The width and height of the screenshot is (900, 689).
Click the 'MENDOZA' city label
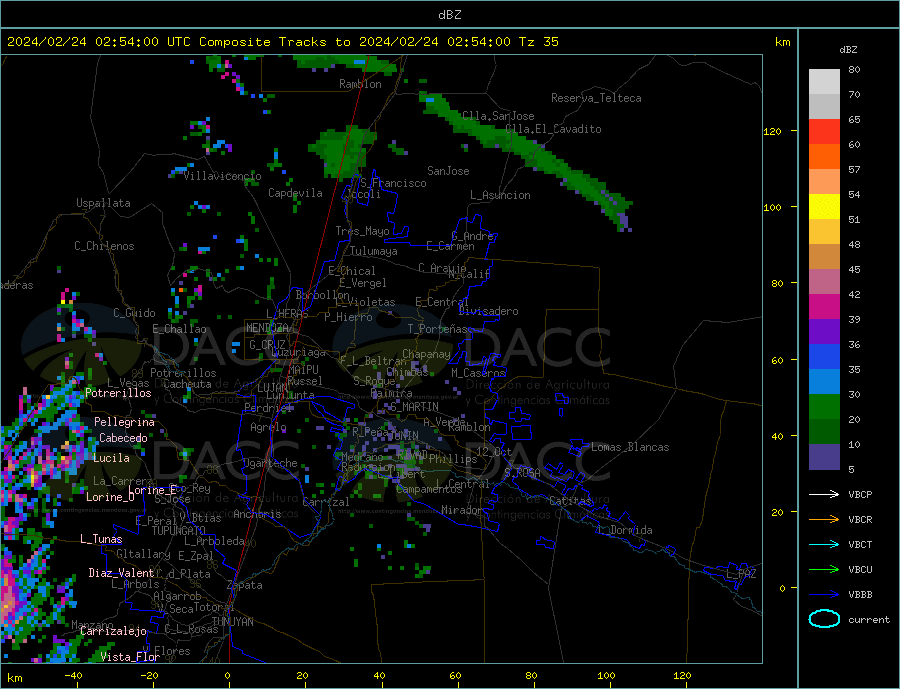267,328
